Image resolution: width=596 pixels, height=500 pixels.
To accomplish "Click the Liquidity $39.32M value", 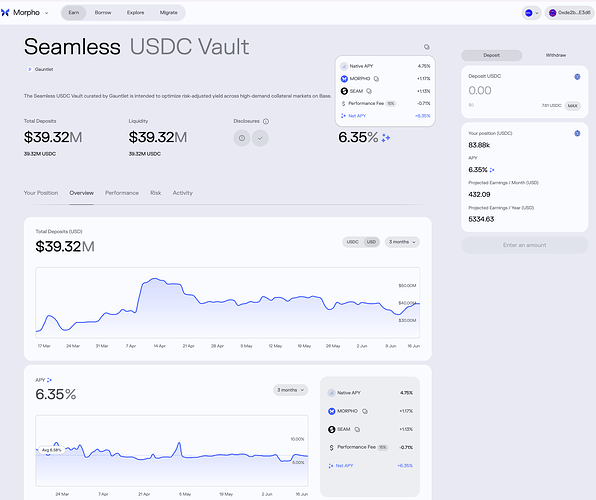I will [158, 137].
